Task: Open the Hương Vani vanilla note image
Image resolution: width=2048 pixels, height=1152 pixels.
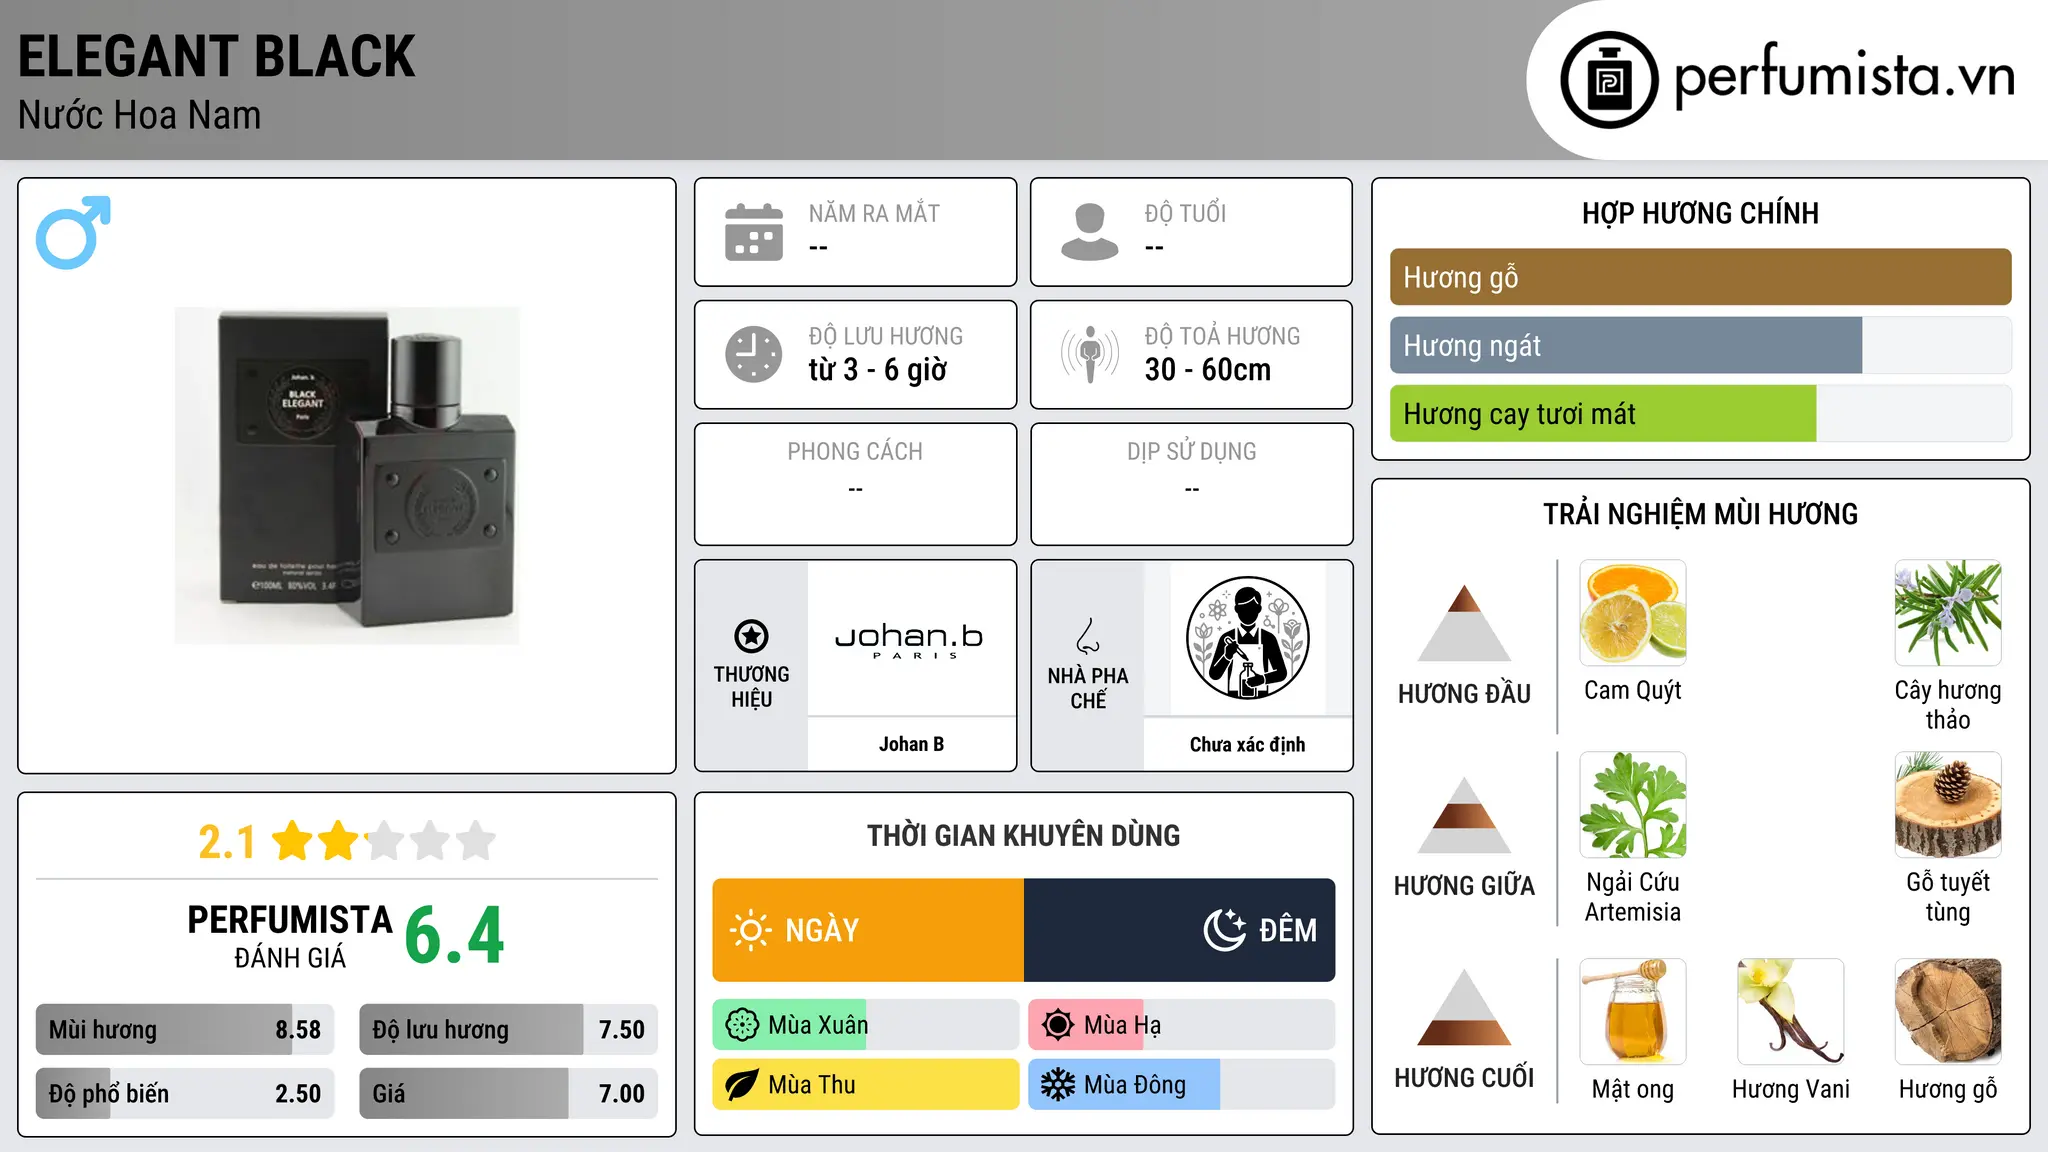Action: point(1791,1012)
